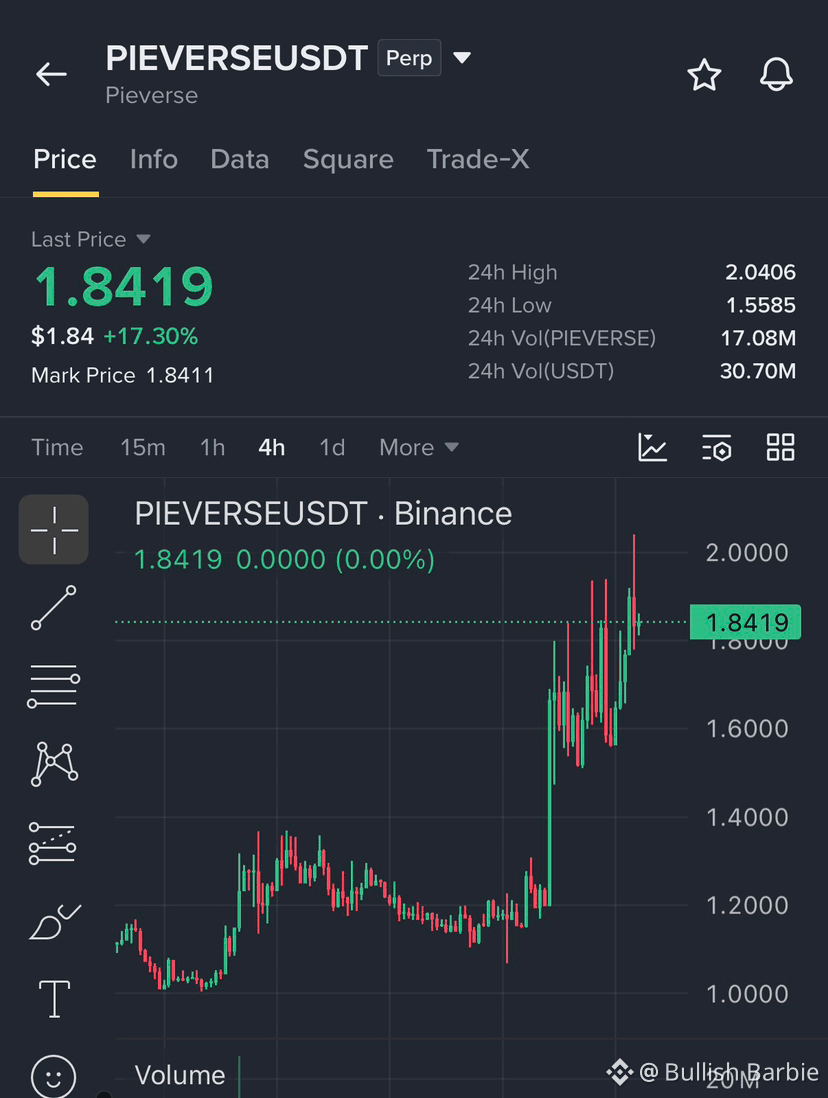
Task: Select the trend line drawing tool
Action: point(54,607)
